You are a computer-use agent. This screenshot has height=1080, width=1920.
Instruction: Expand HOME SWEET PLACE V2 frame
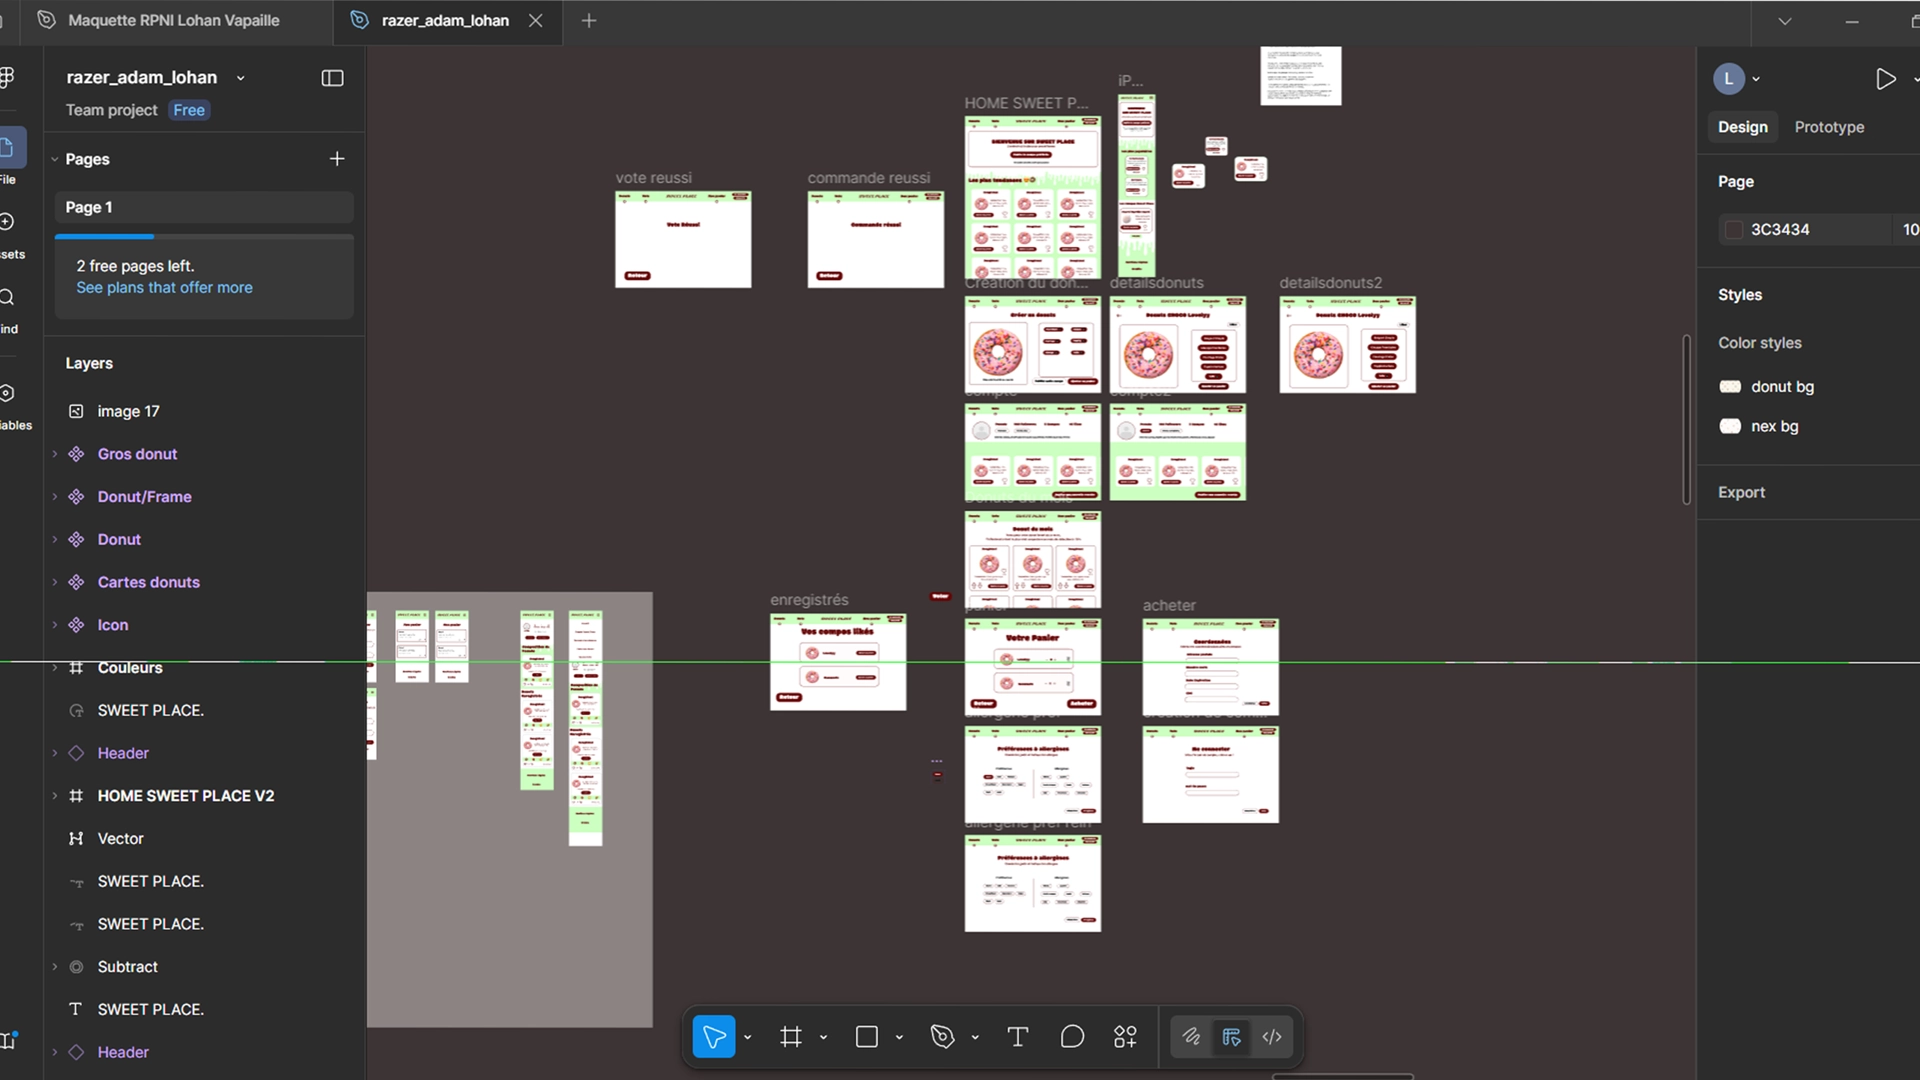[55, 796]
